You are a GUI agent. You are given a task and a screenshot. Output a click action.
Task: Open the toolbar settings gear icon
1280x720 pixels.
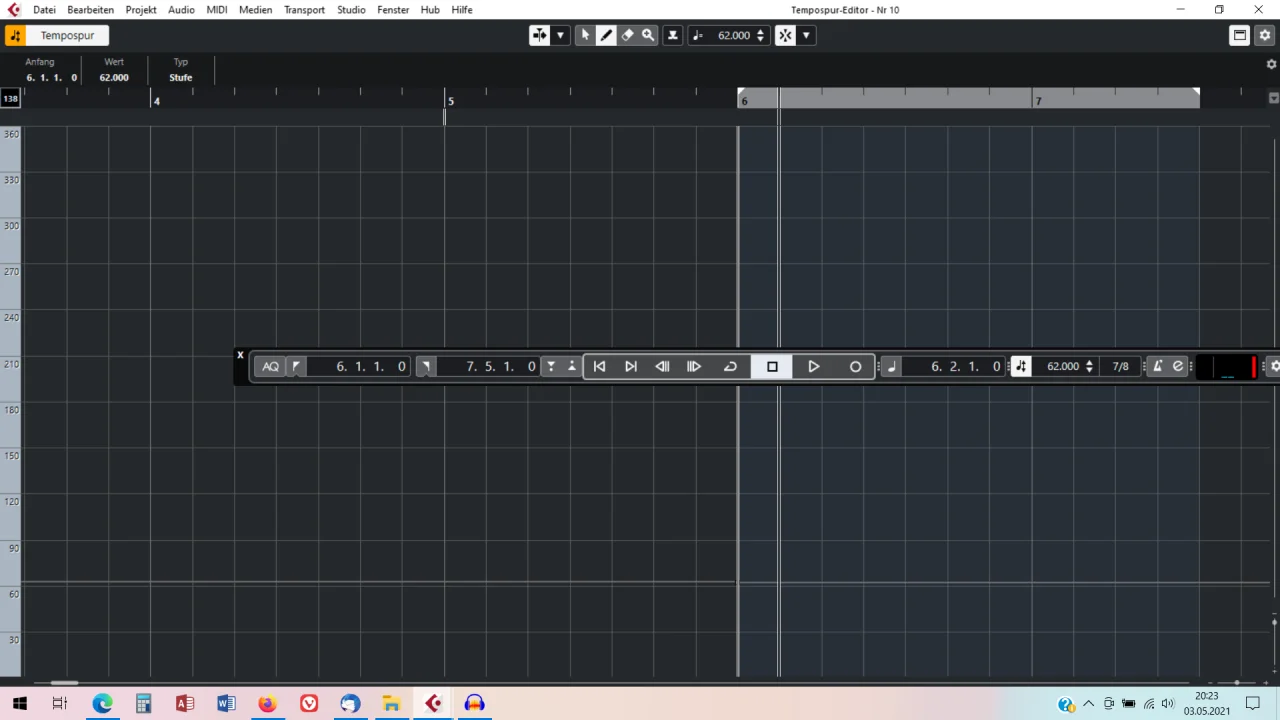pyautogui.click(x=1265, y=35)
